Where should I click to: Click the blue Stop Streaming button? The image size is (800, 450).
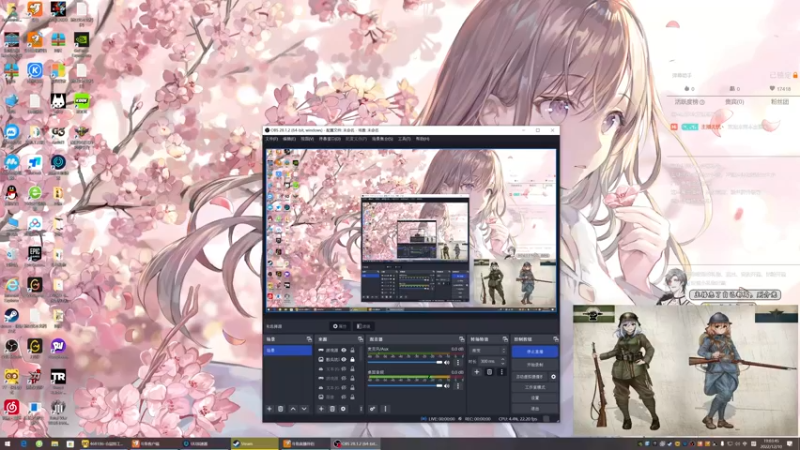pyautogui.click(x=535, y=352)
